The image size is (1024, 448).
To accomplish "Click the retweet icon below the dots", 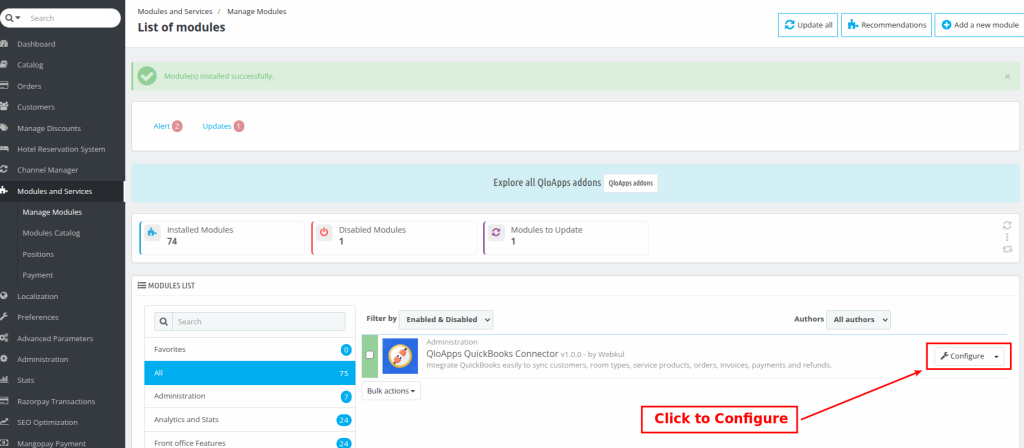I will tap(1007, 249).
